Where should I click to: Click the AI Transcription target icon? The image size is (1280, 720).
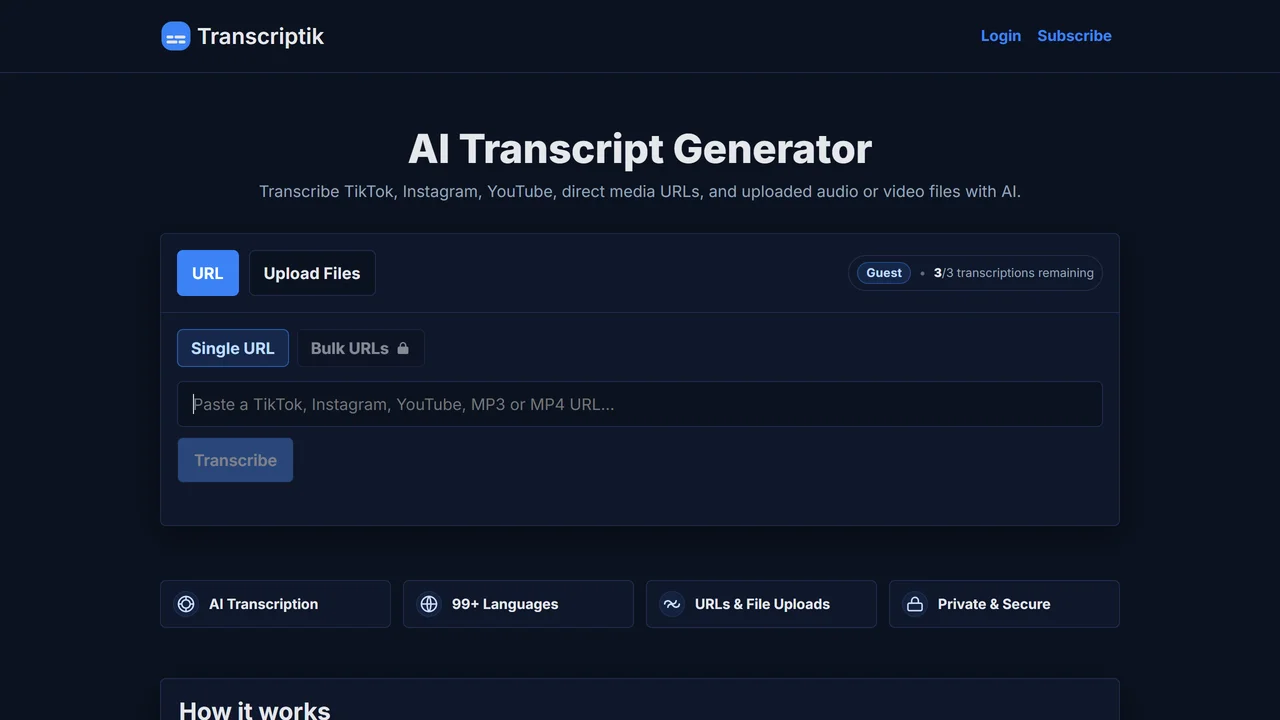186,604
